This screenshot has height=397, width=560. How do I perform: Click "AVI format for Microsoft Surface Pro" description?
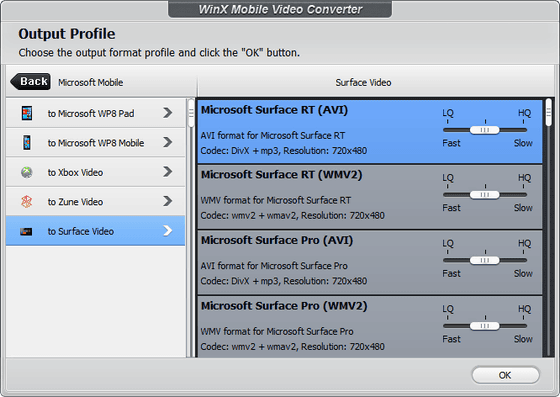click(x=274, y=266)
